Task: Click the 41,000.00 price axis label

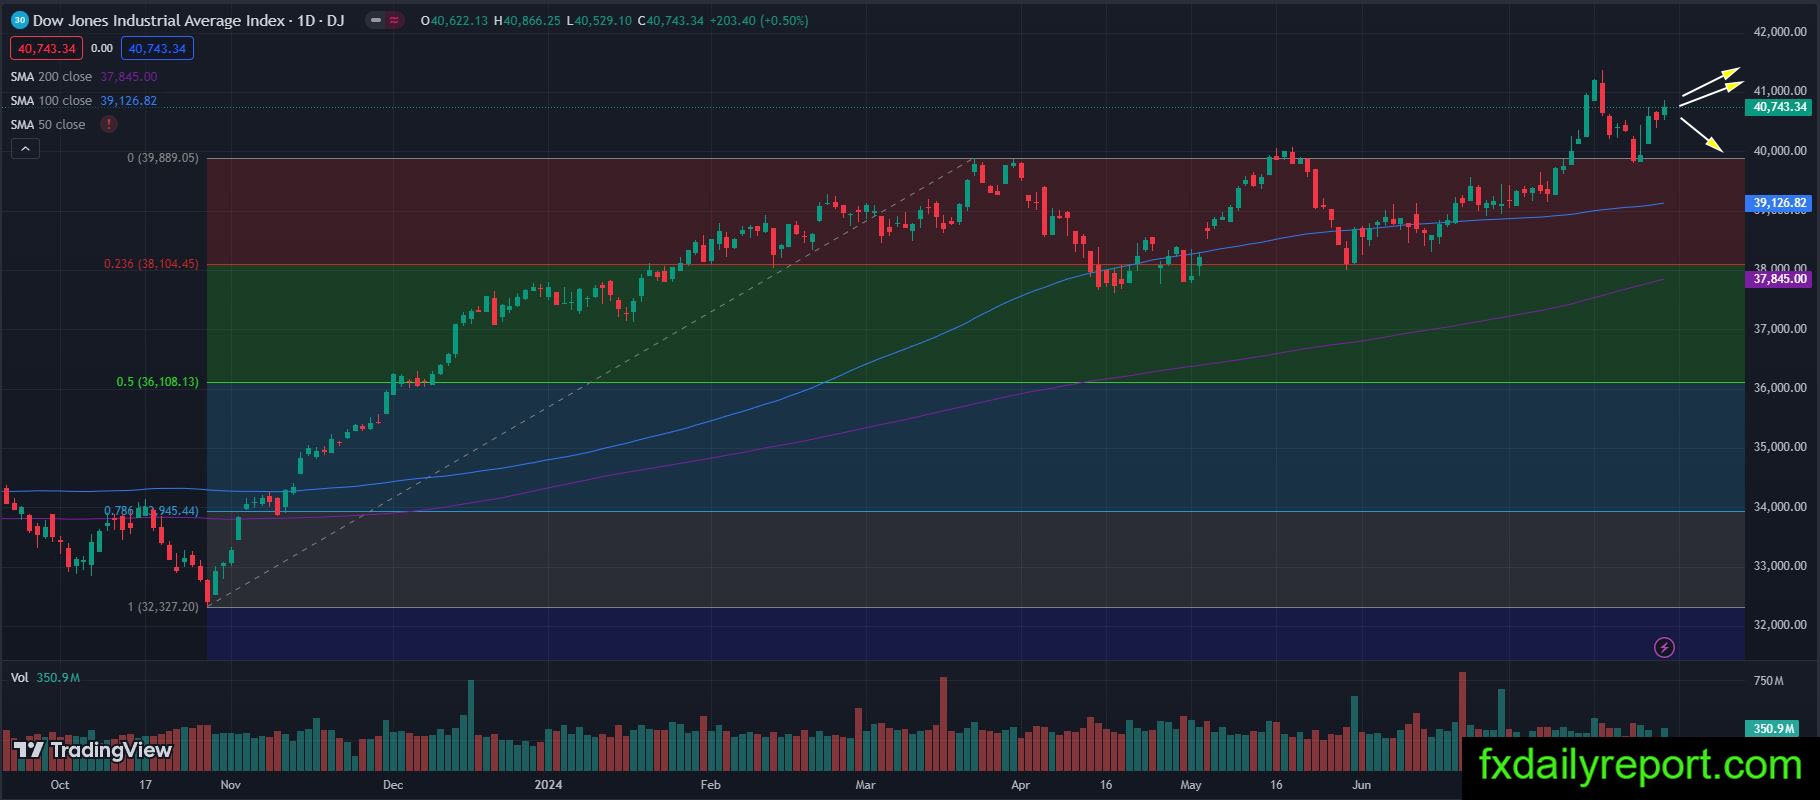Action: pyautogui.click(x=1780, y=91)
